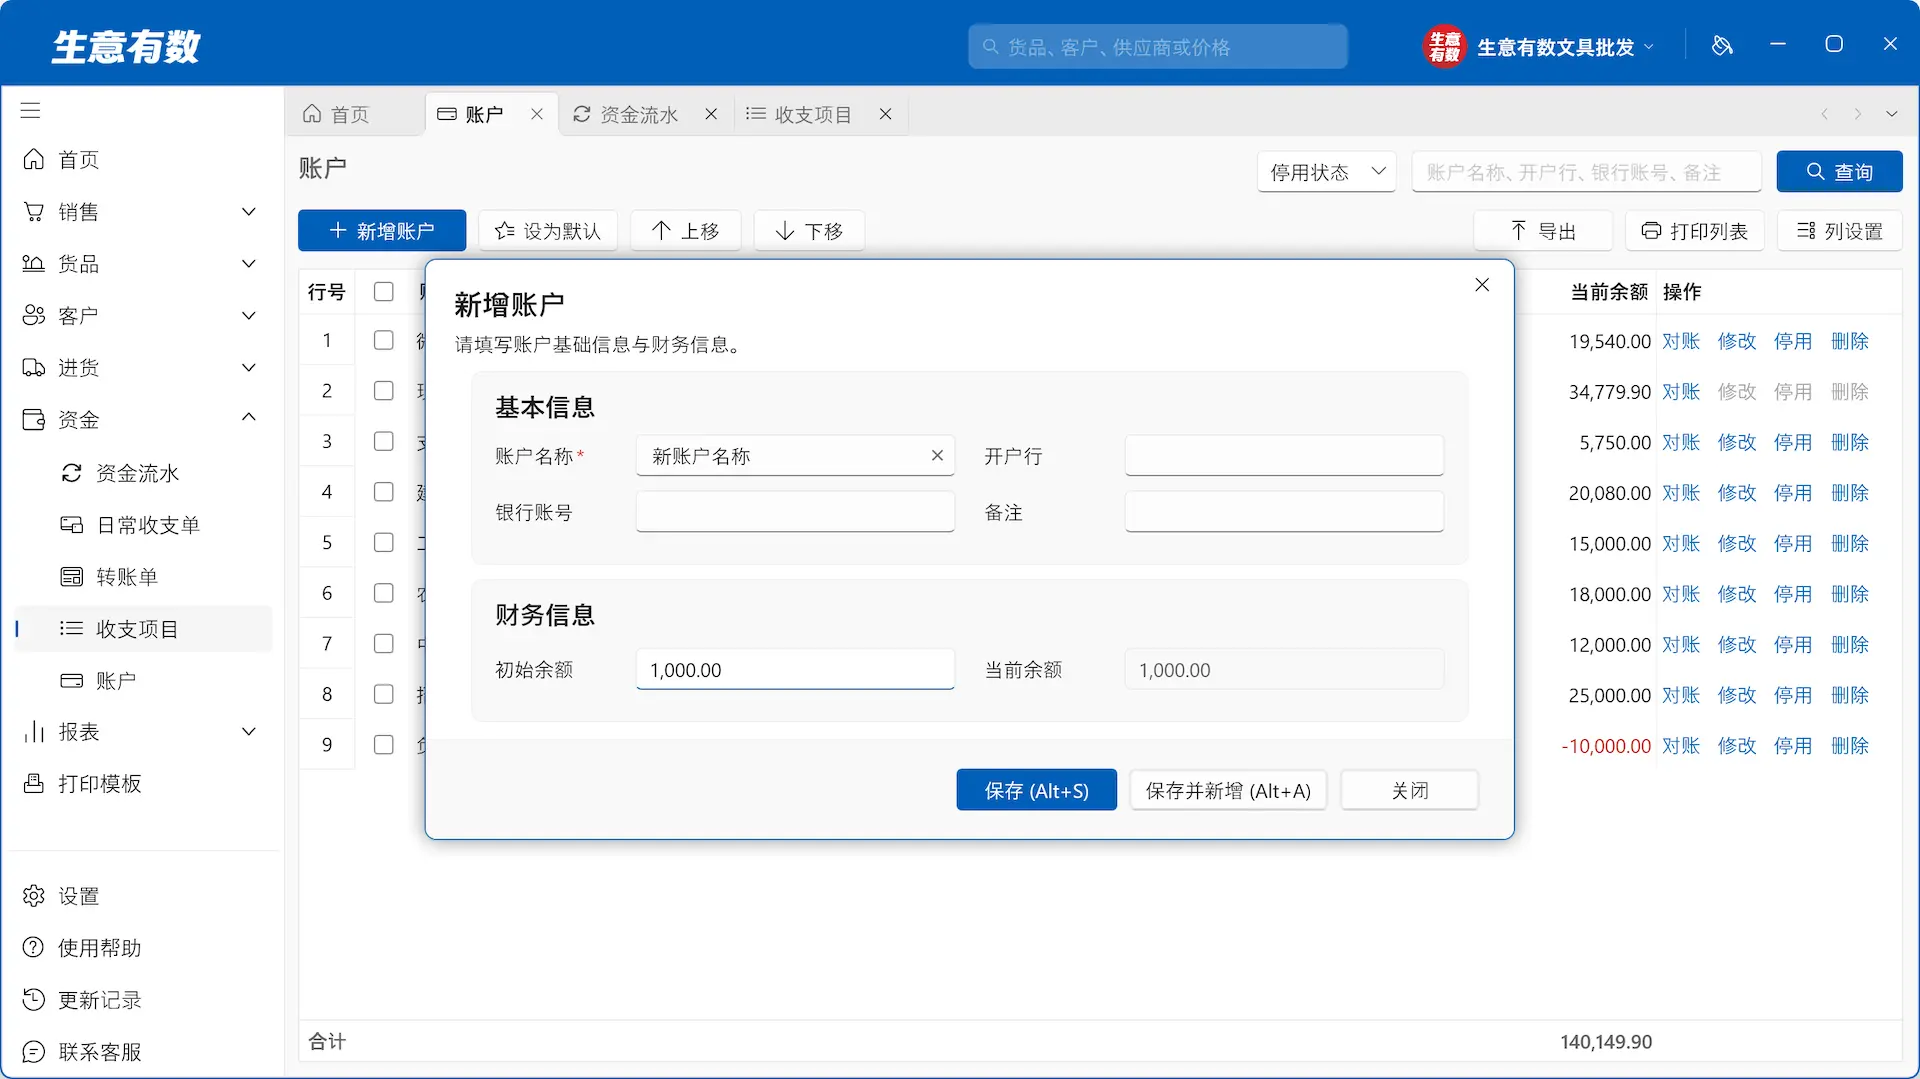Click the hamburger menu icon in sidebar
The height and width of the screenshot is (1079, 1920).
(x=31, y=111)
